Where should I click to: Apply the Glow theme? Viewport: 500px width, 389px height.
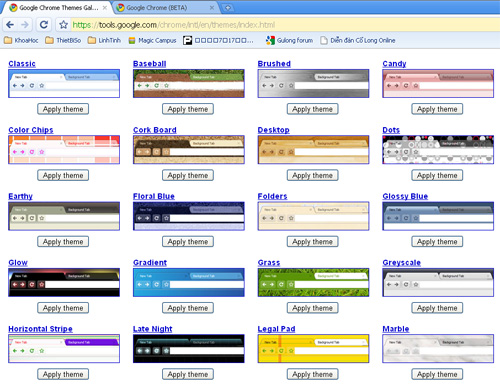pos(63,308)
